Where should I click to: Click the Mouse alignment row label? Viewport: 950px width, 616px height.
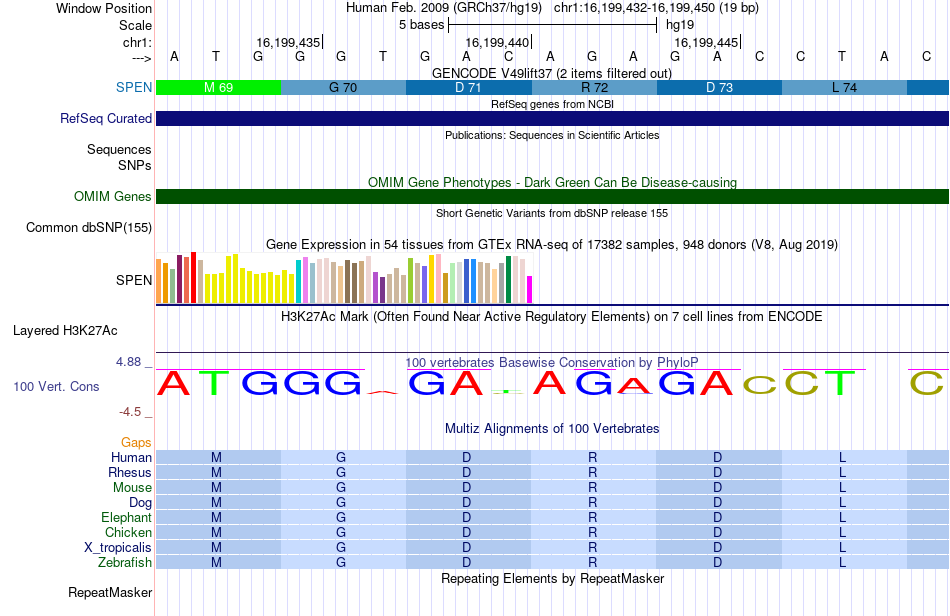tap(132, 488)
